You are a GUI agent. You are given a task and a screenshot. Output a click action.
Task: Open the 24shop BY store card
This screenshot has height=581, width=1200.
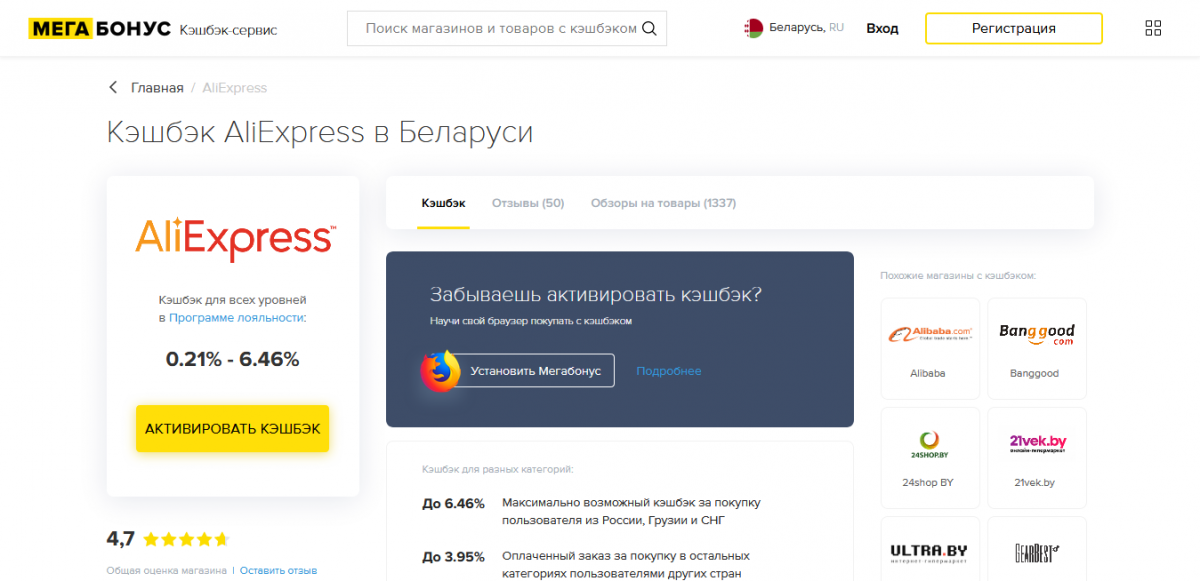[x=930, y=456]
